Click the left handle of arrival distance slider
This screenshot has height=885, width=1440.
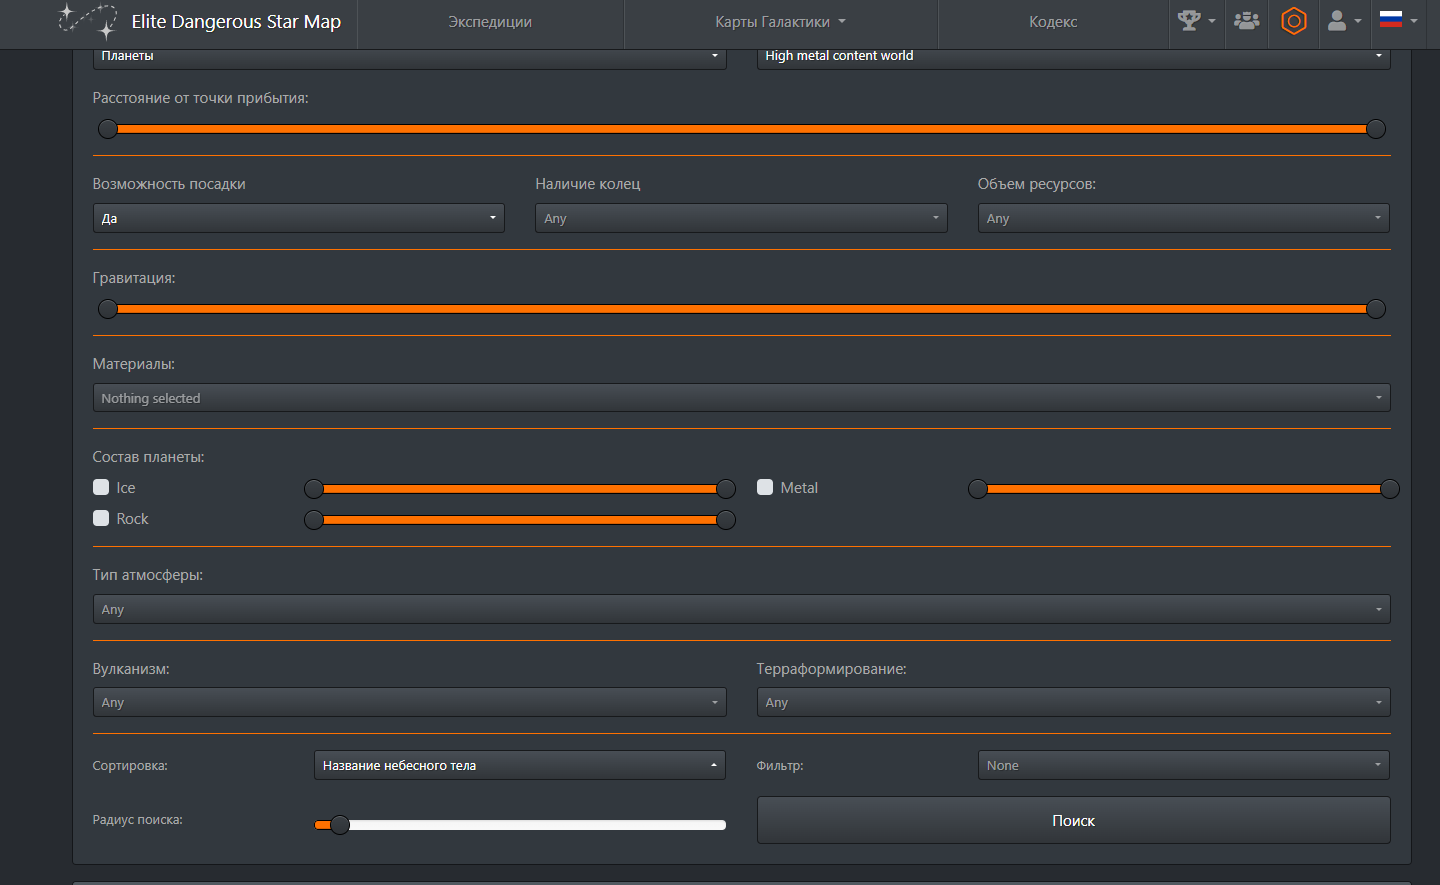(108, 129)
